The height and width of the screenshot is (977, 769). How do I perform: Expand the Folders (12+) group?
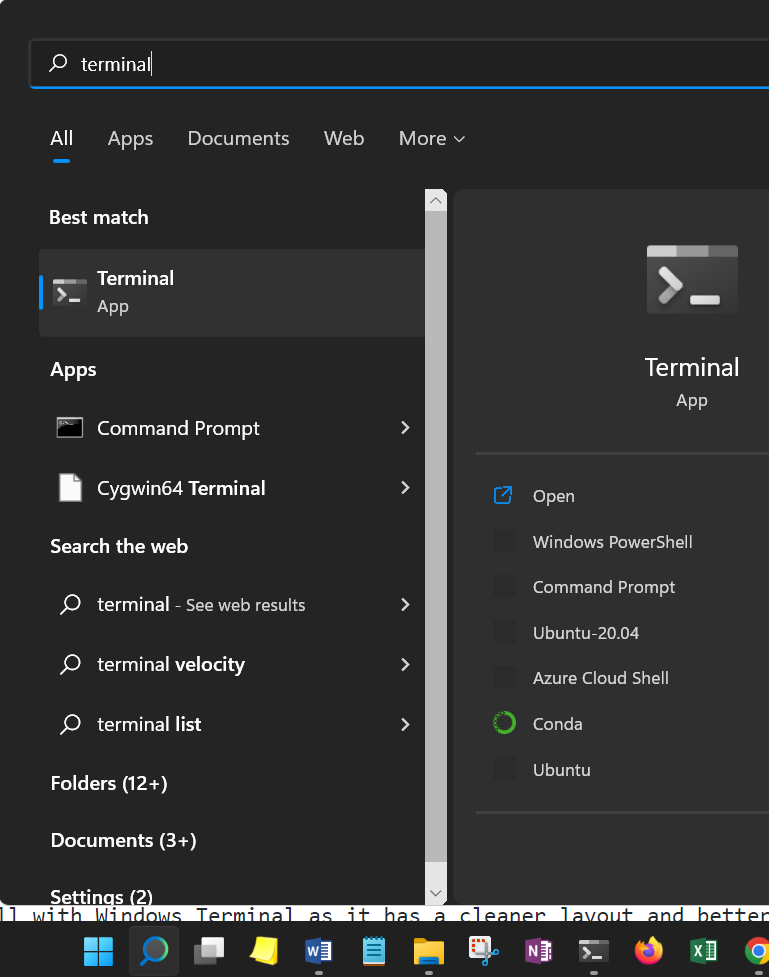[109, 783]
